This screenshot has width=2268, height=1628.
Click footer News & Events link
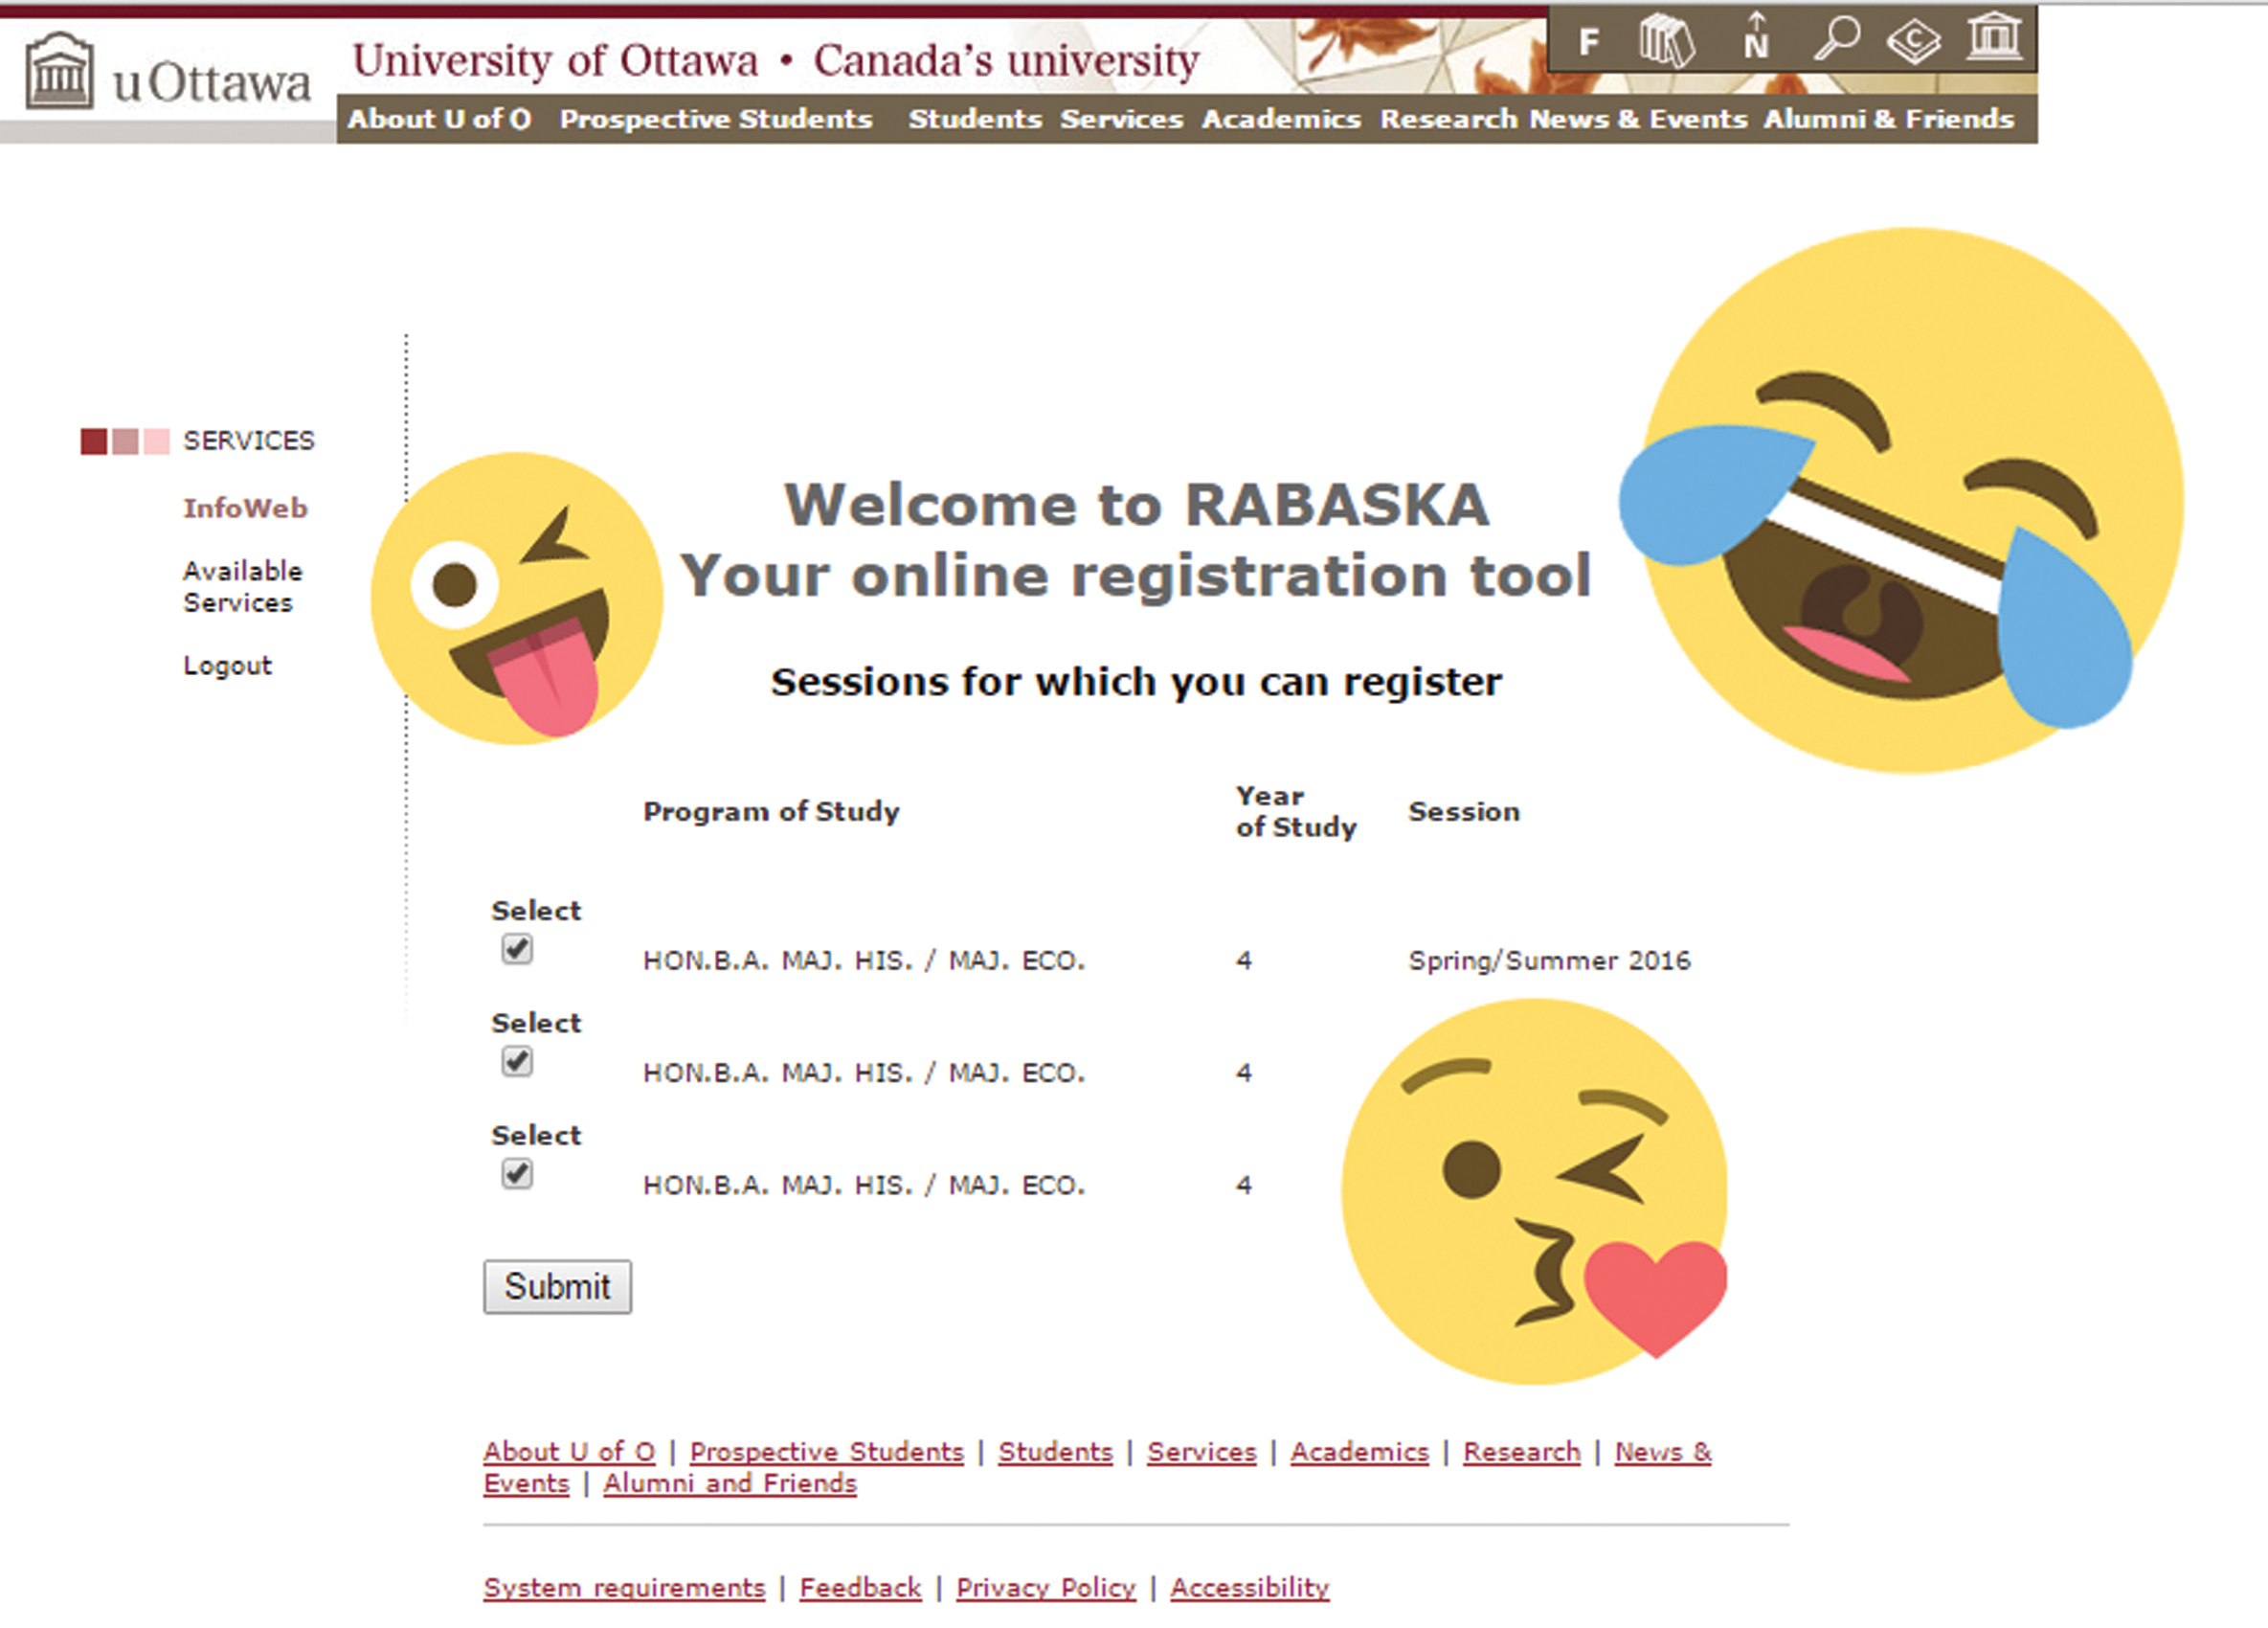coord(1662,1451)
